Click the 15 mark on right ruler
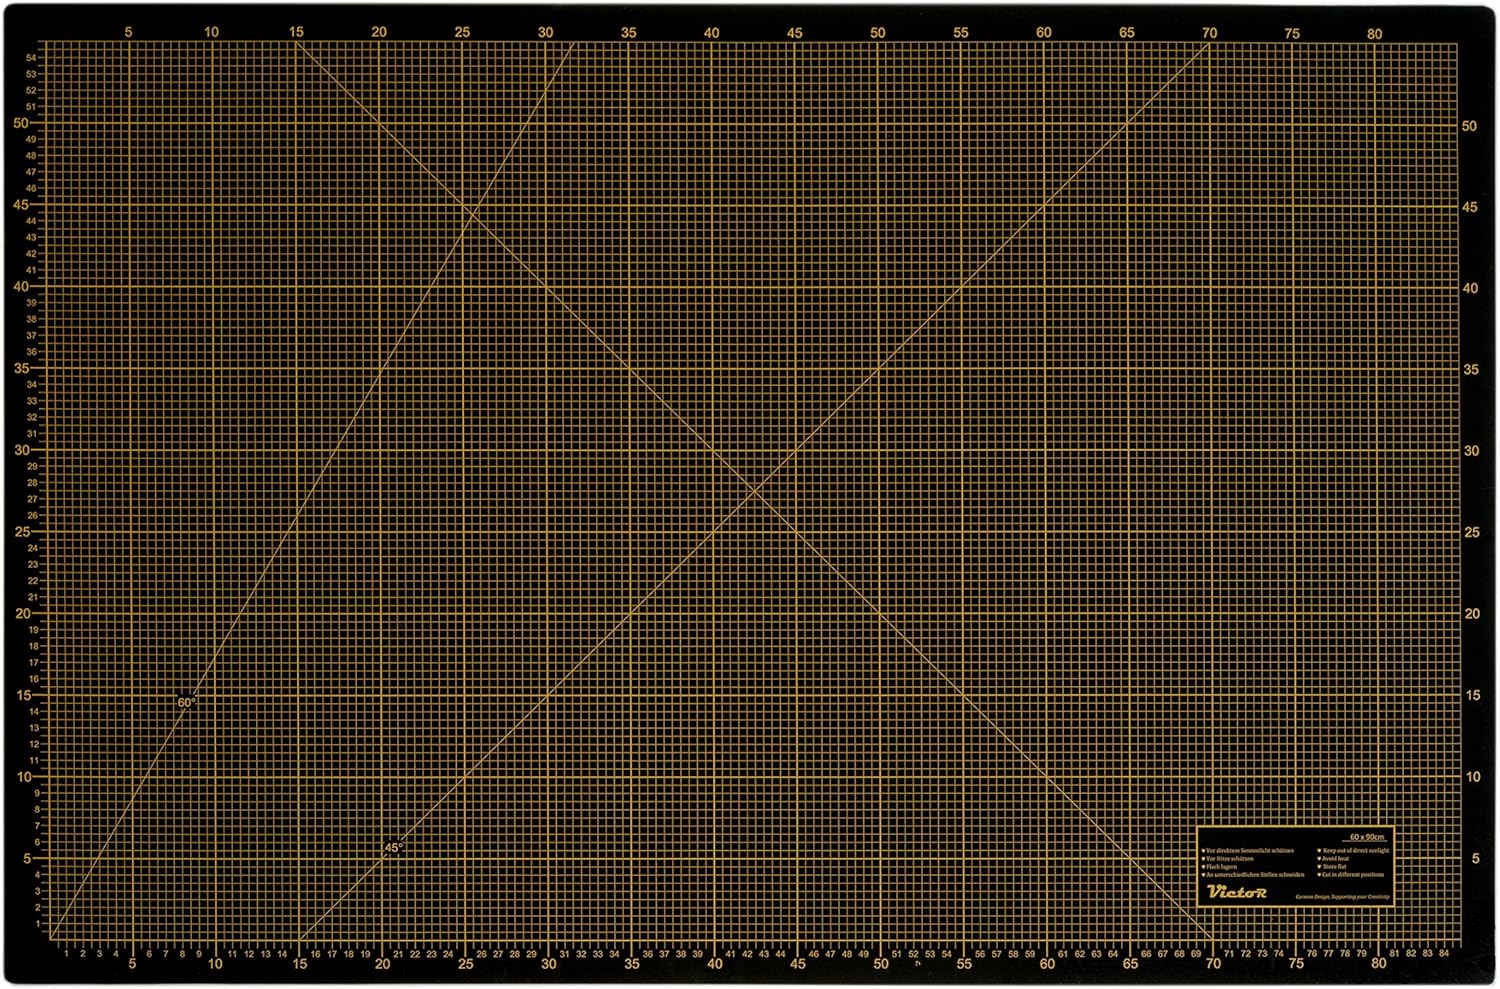 pyautogui.click(x=1472, y=695)
